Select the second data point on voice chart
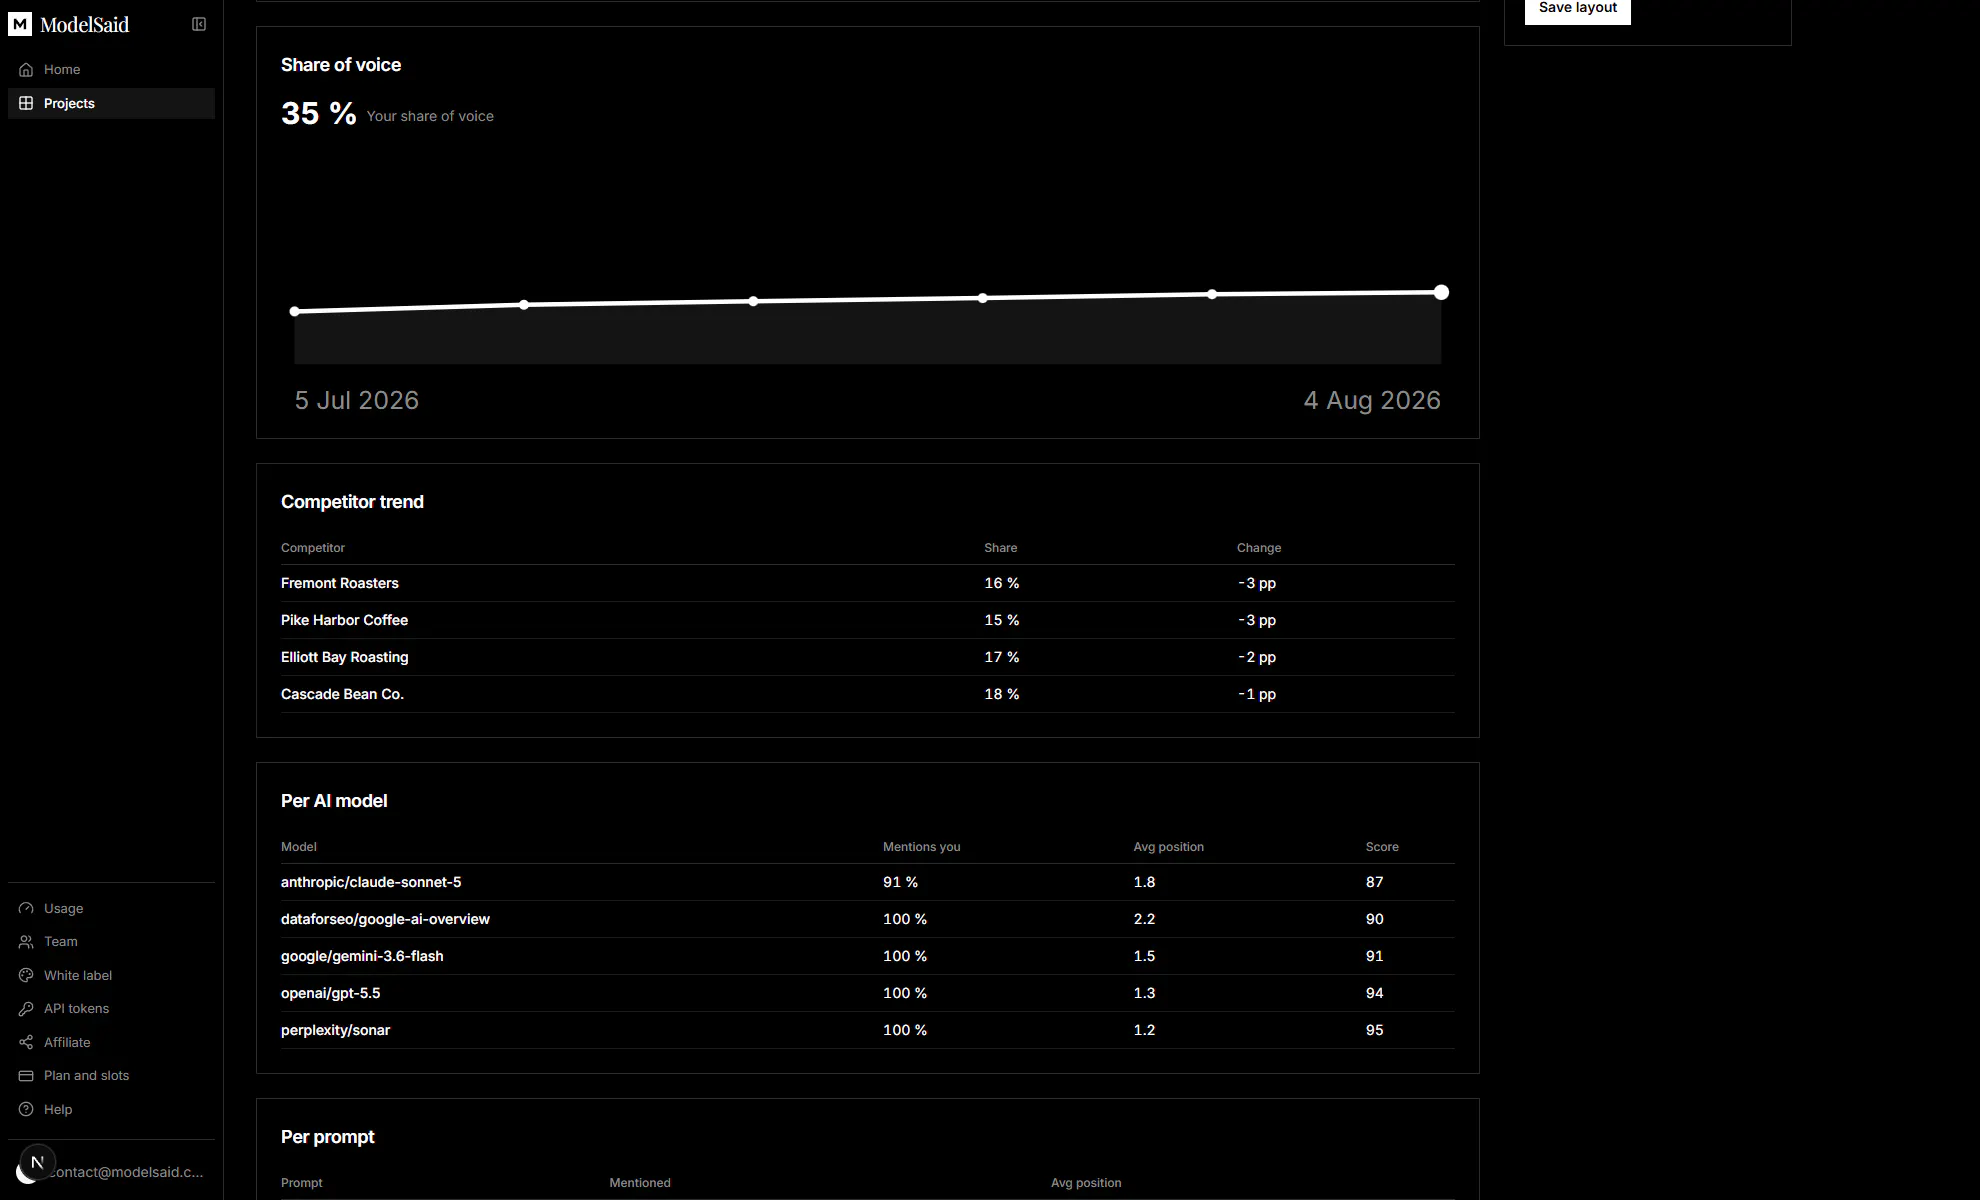This screenshot has width=1980, height=1200. coord(524,305)
